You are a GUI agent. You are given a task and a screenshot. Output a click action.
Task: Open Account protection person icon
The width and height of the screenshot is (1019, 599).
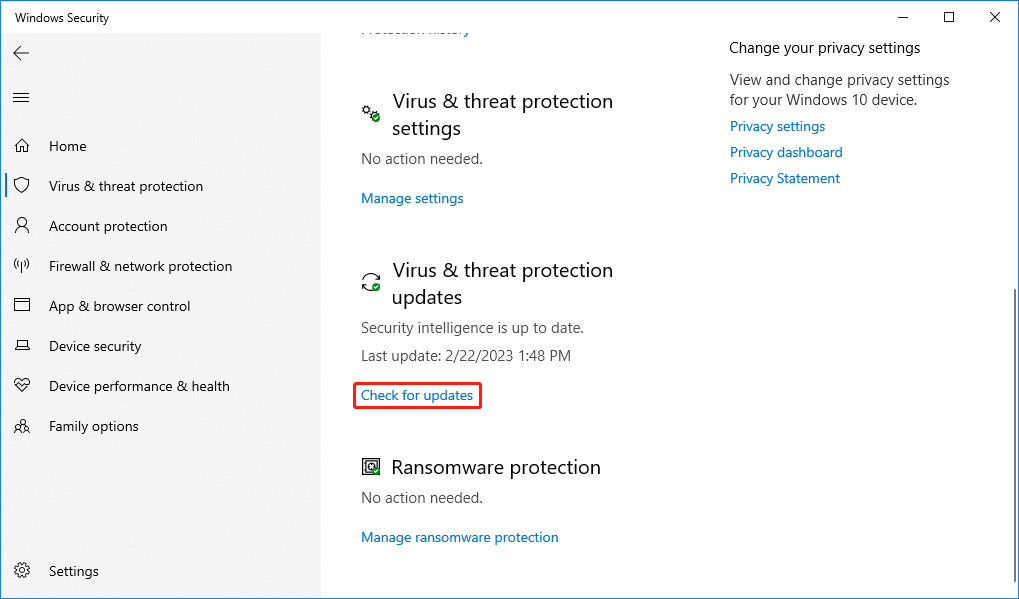(x=22, y=225)
